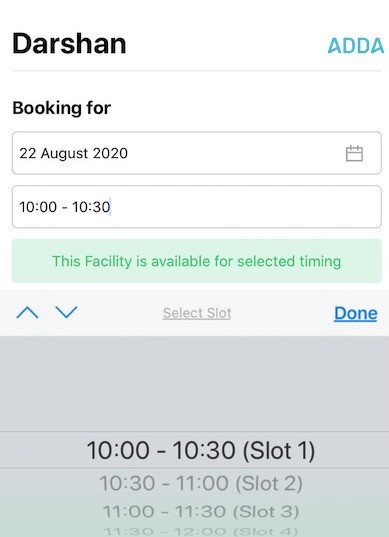The height and width of the screenshot is (537, 389).
Task: Click the facility availability green banner
Action: point(197,261)
